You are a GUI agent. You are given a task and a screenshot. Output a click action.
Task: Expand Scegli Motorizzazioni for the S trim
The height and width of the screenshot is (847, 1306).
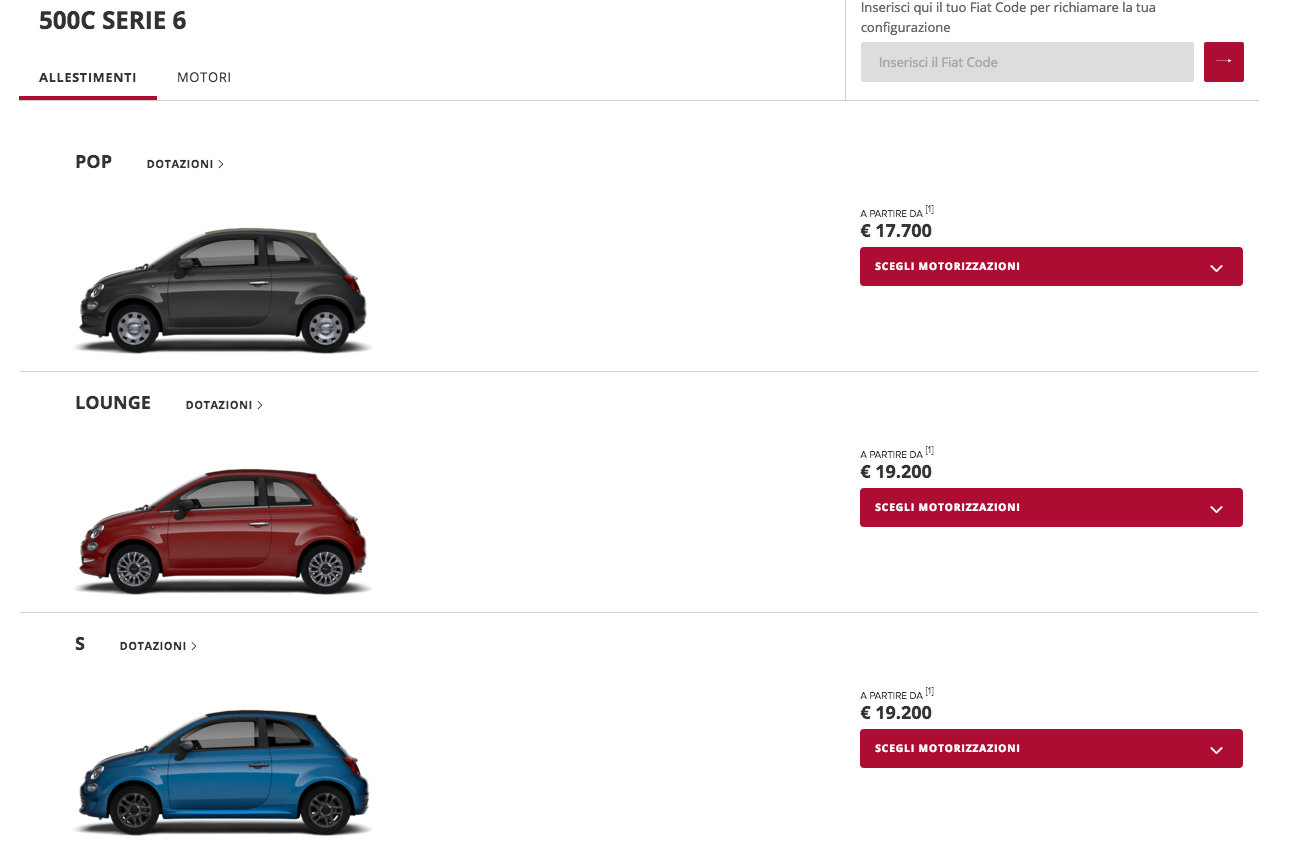(1051, 749)
